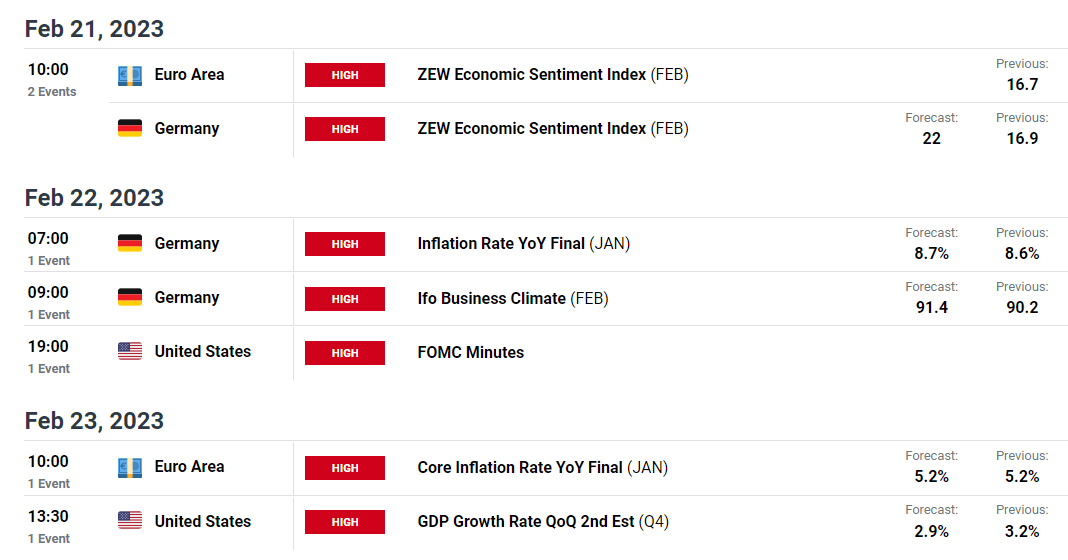The image size is (1068, 560).
Task: Click the HIGH badge next to FOMC Minutes
Action: coord(345,353)
